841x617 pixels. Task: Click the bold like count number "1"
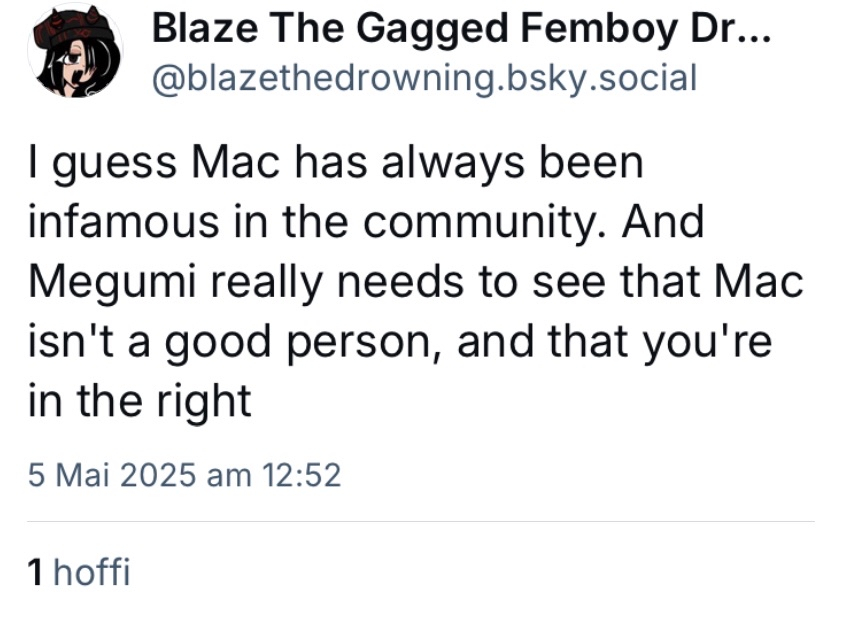pos(36,572)
